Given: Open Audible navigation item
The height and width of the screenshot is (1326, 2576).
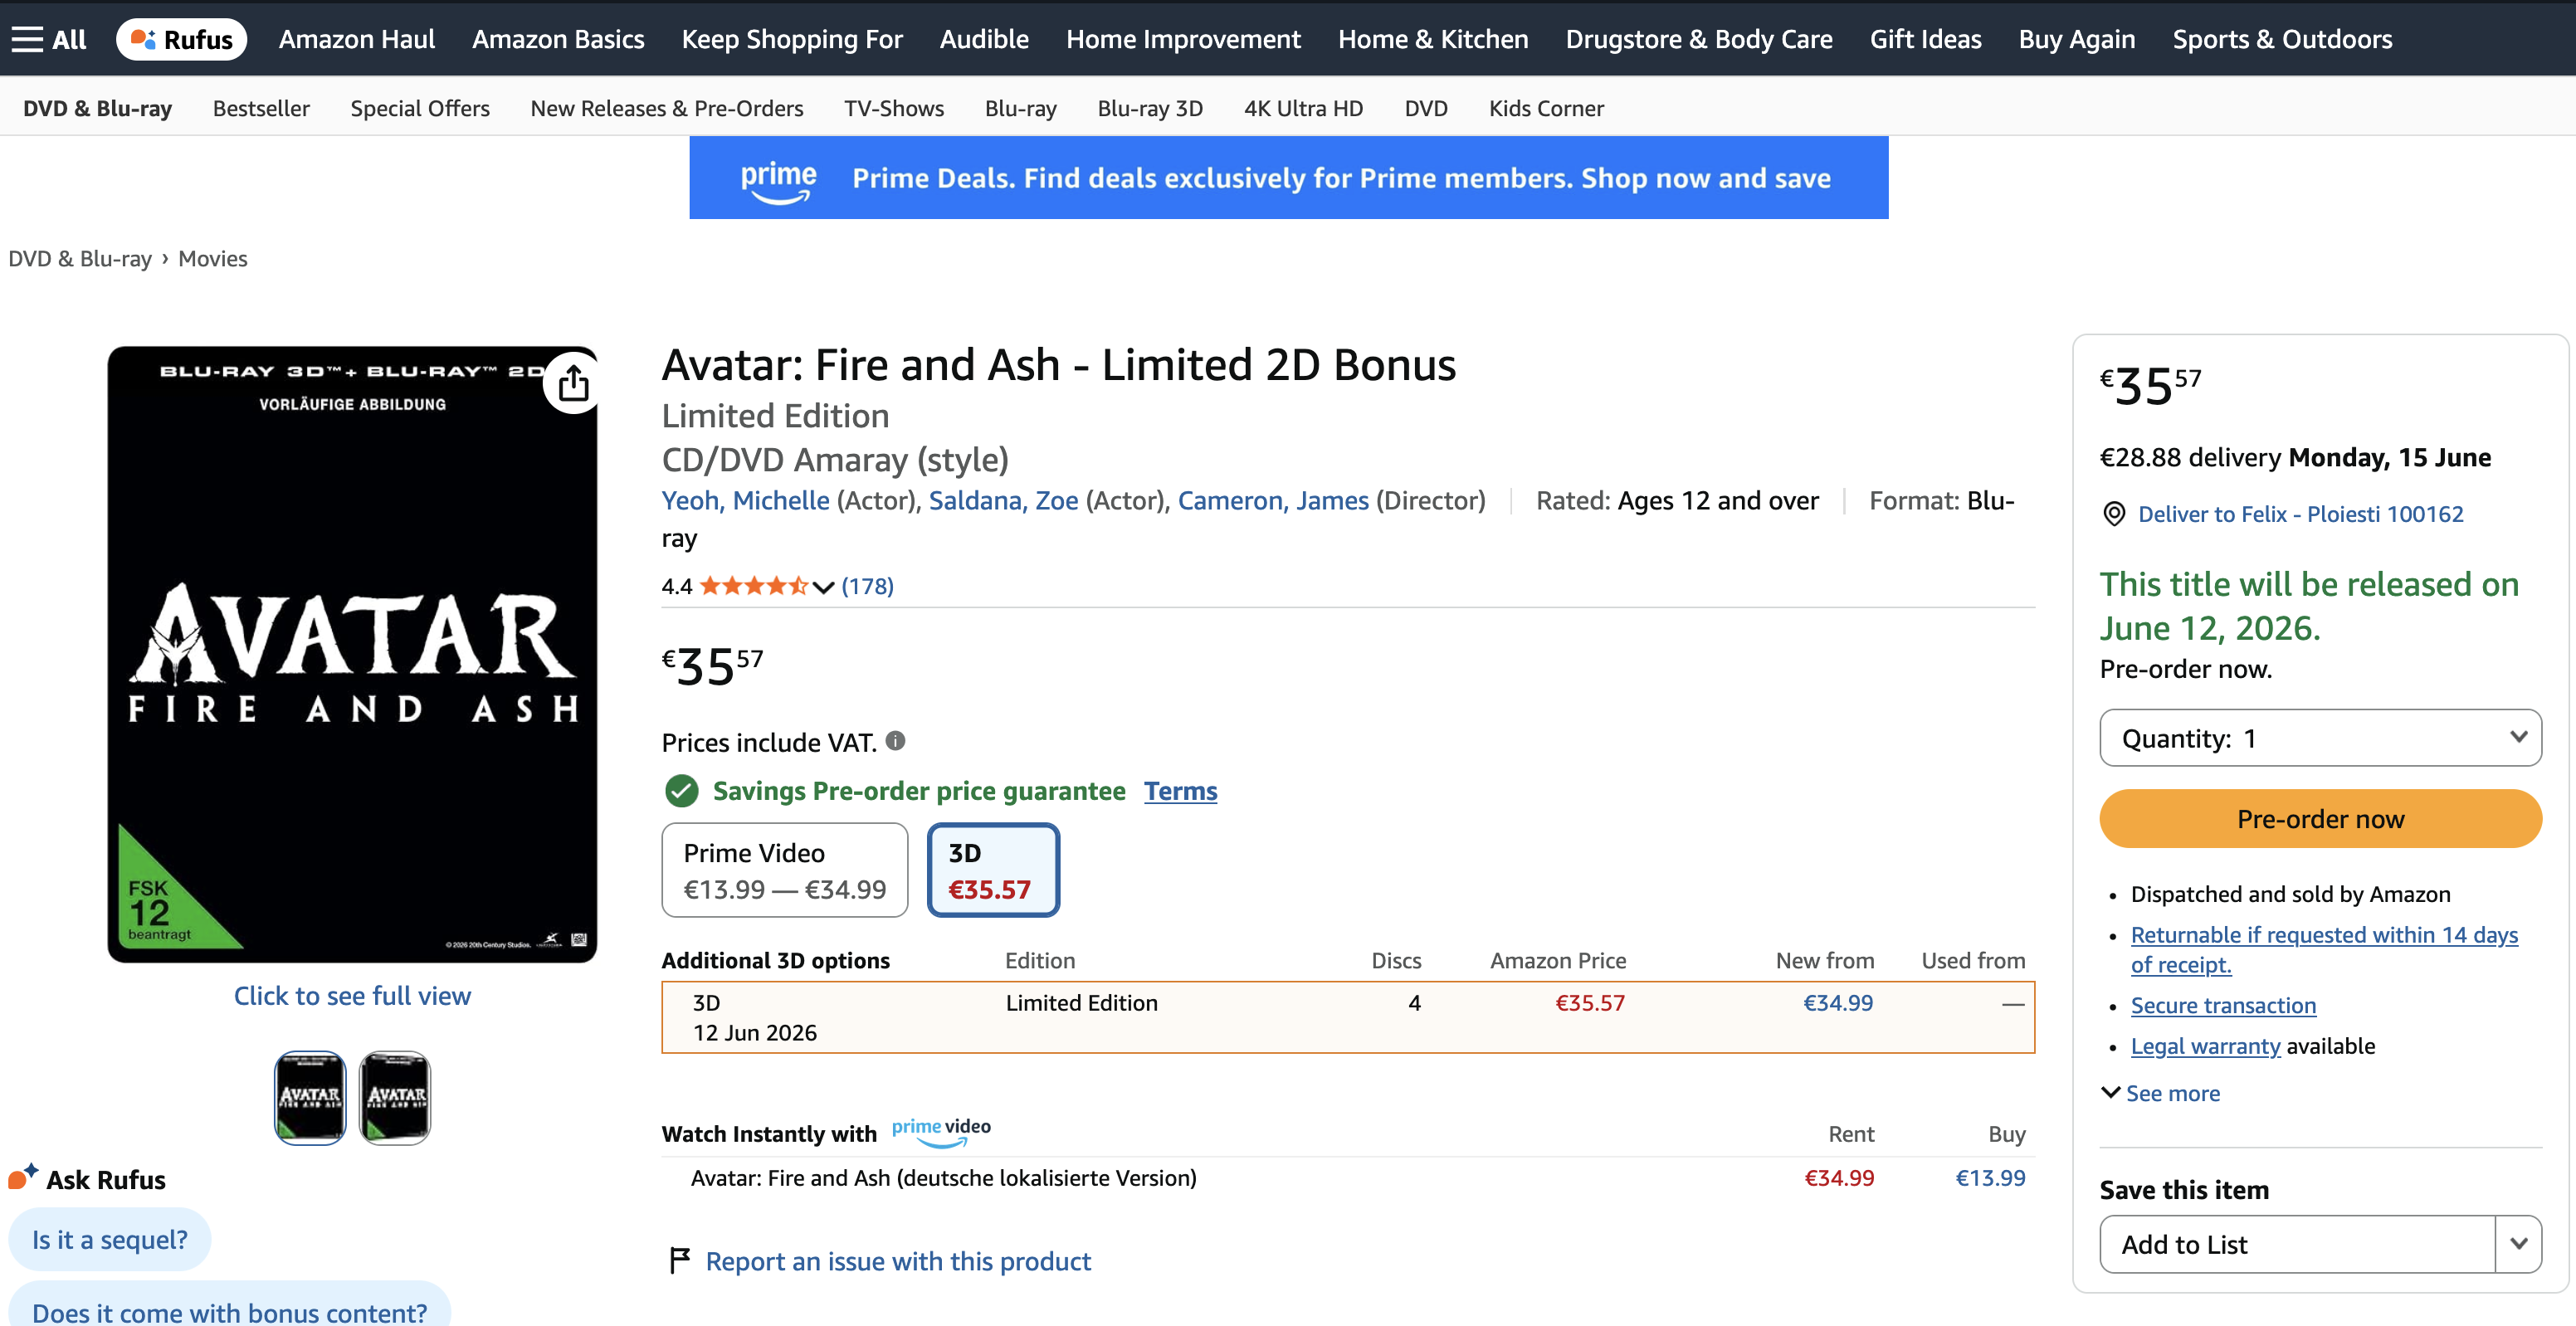Looking at the screenshot, I should (984, 39).
